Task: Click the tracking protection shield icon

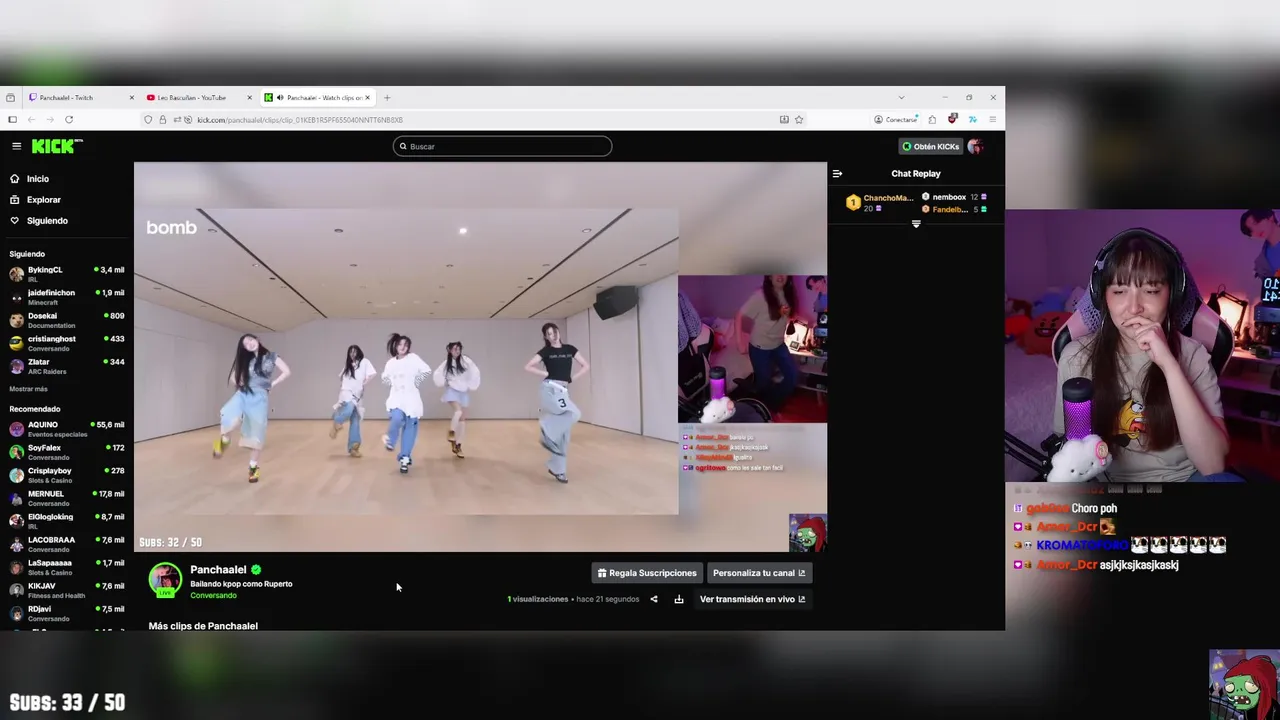Action: [x=148, y=120]
